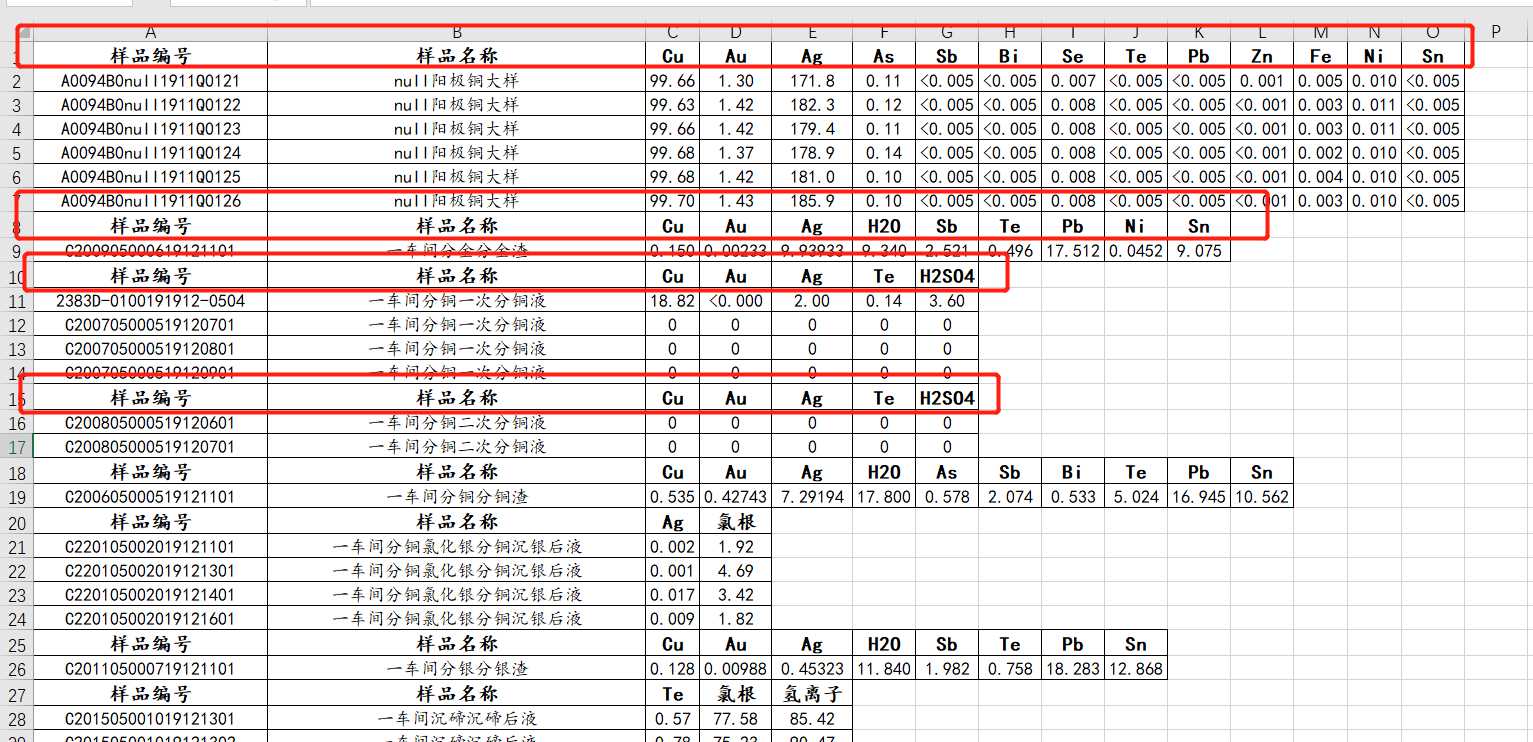Click the H2SO4 header in row 10
Image resolution: width=1533 pixels, height=742 pixels.
coord(947,276)
